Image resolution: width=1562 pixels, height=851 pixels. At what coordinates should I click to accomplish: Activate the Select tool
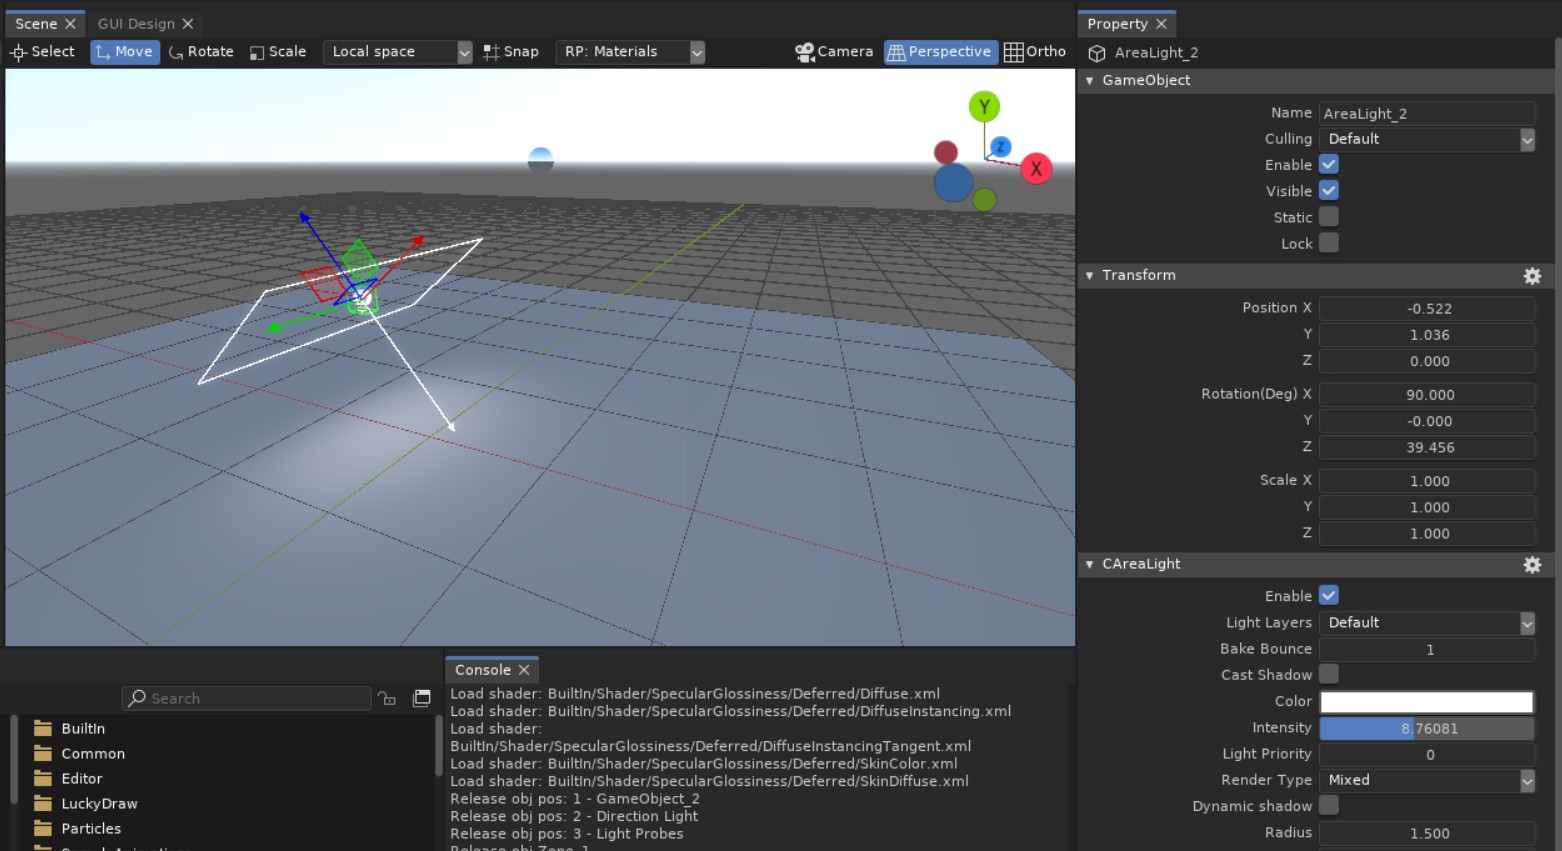click(x=42, y=52)
